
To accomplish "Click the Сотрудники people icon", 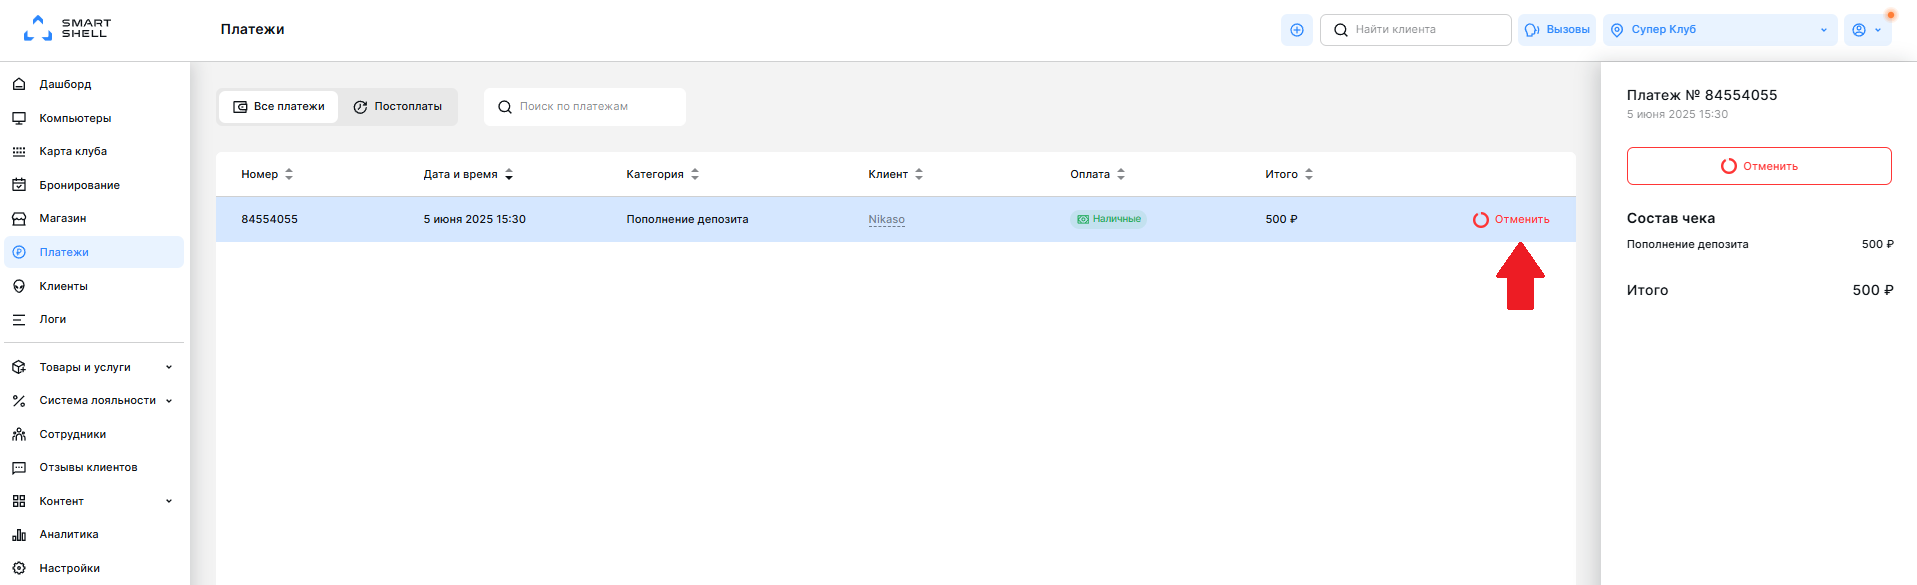I will [19, 434].
